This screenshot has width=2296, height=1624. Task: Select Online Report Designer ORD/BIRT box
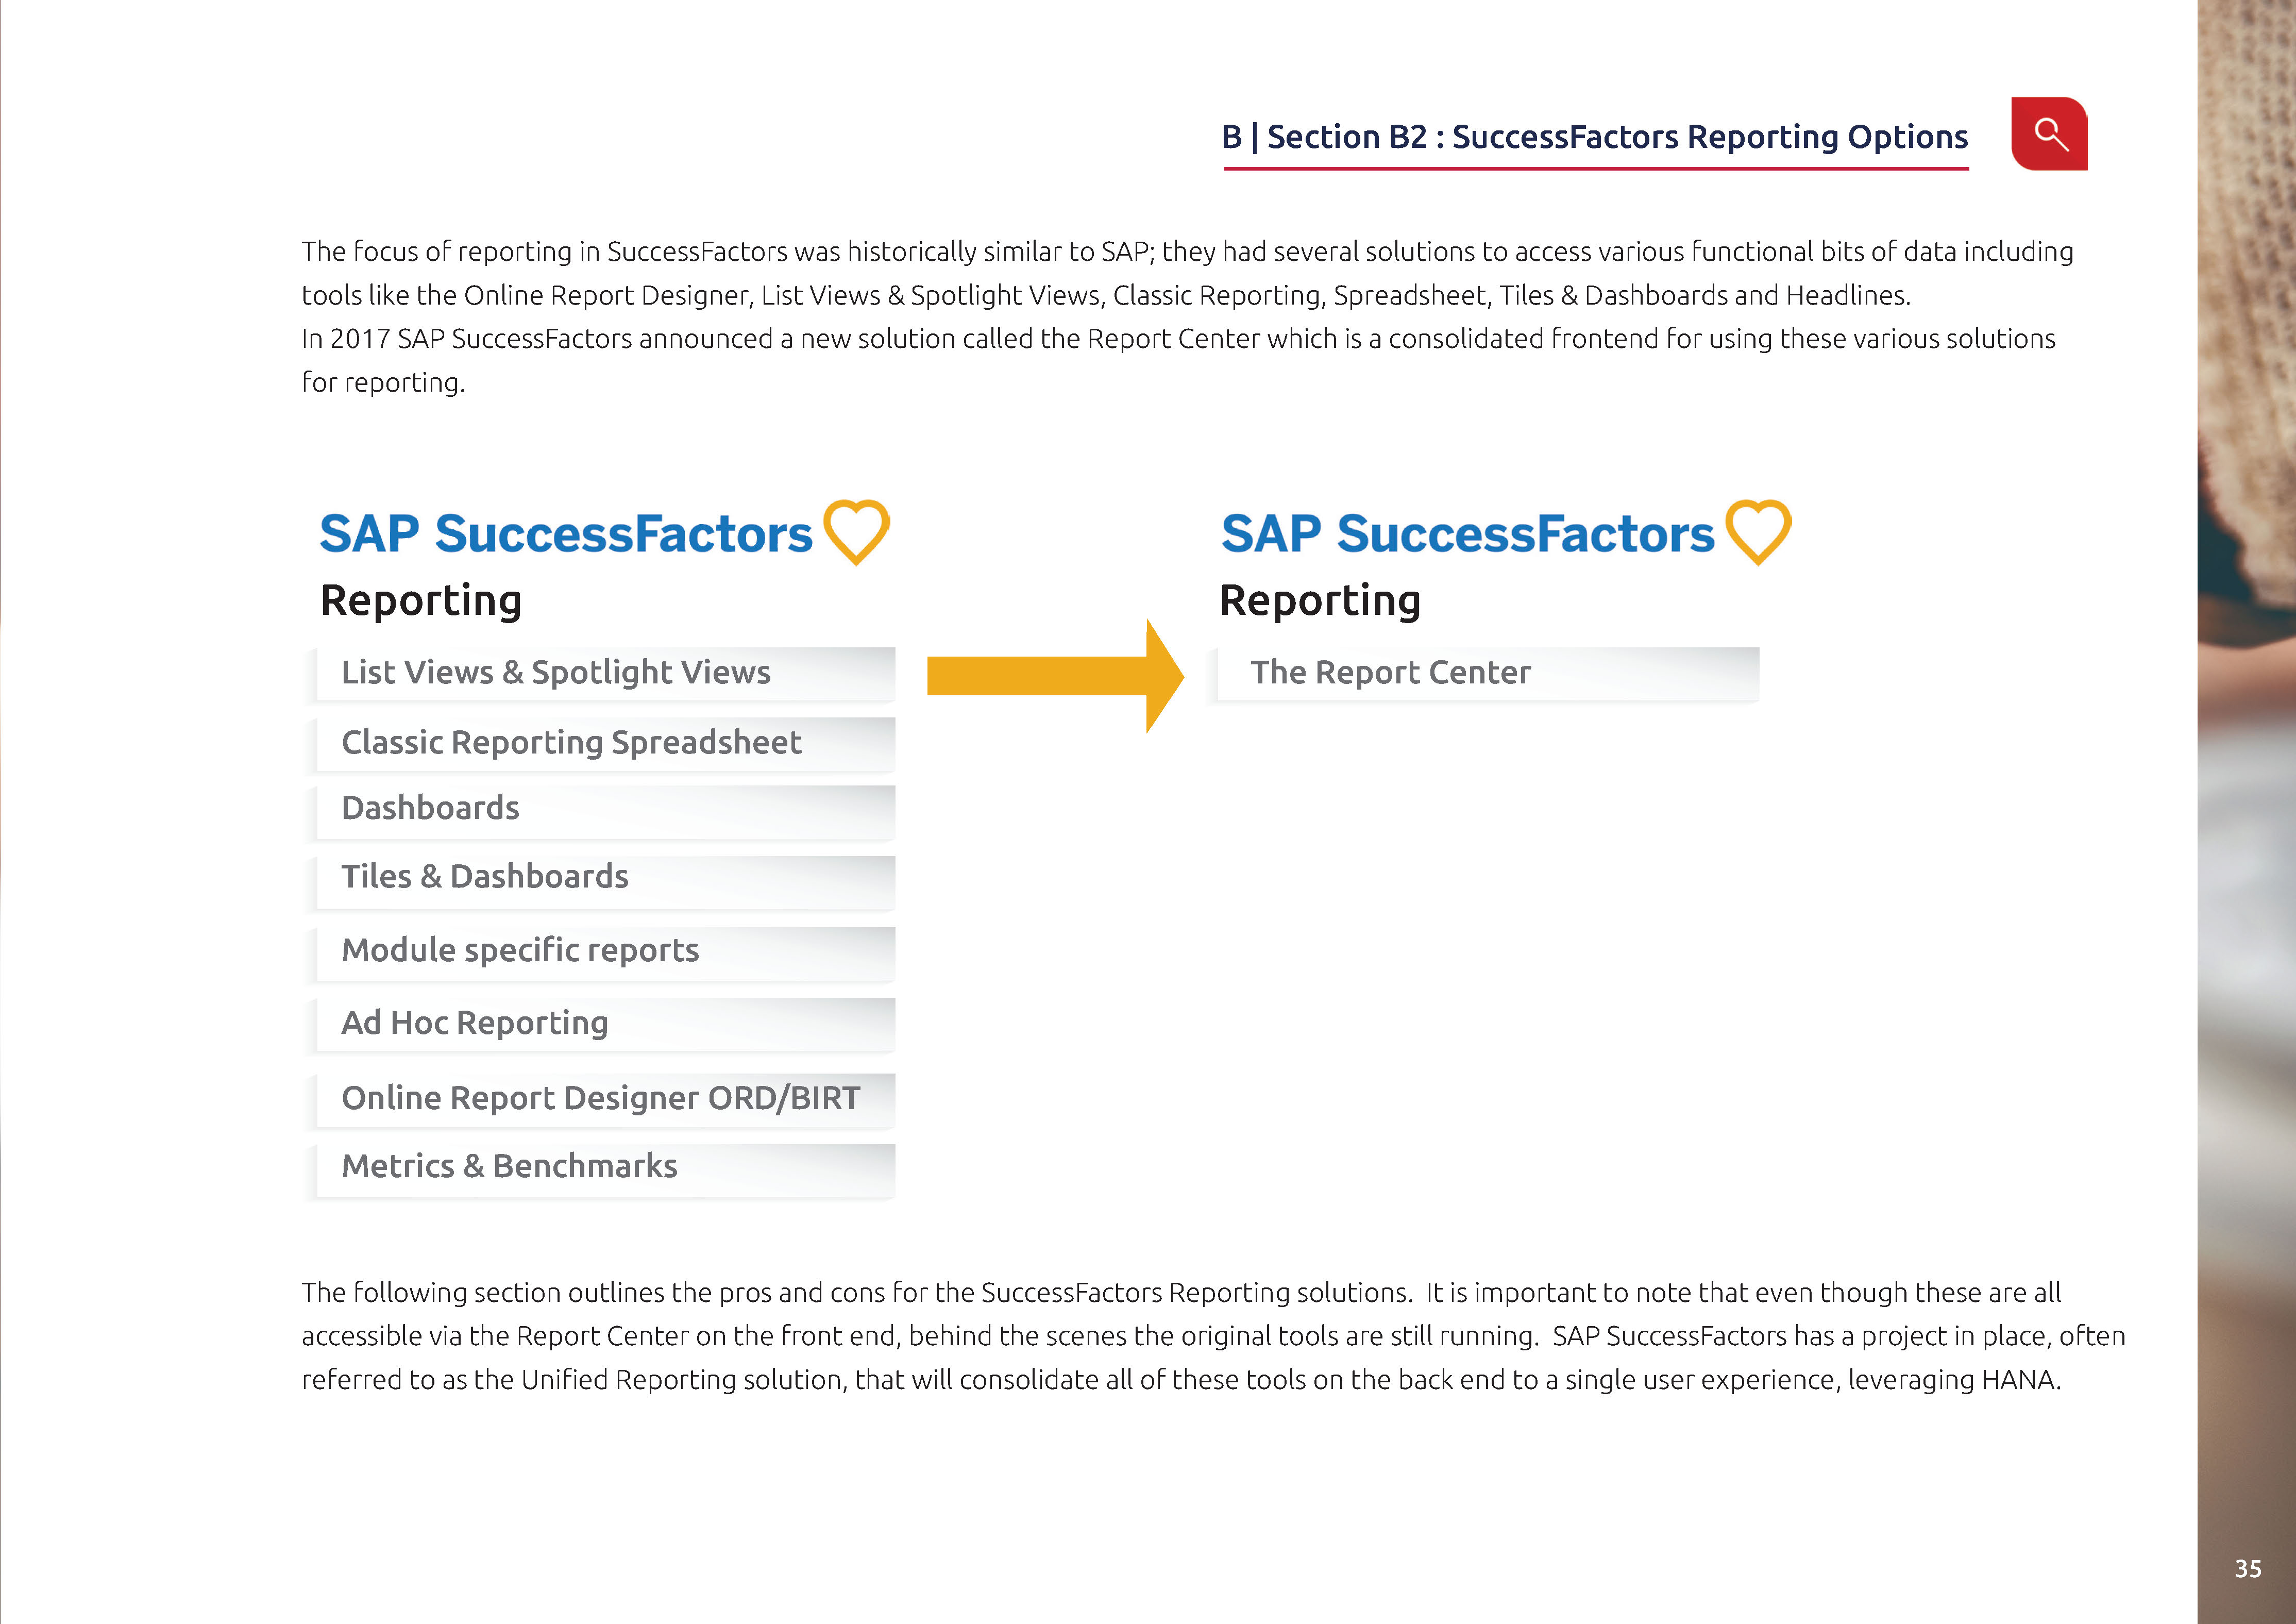pyautogui.click(x=601, y=1100)
